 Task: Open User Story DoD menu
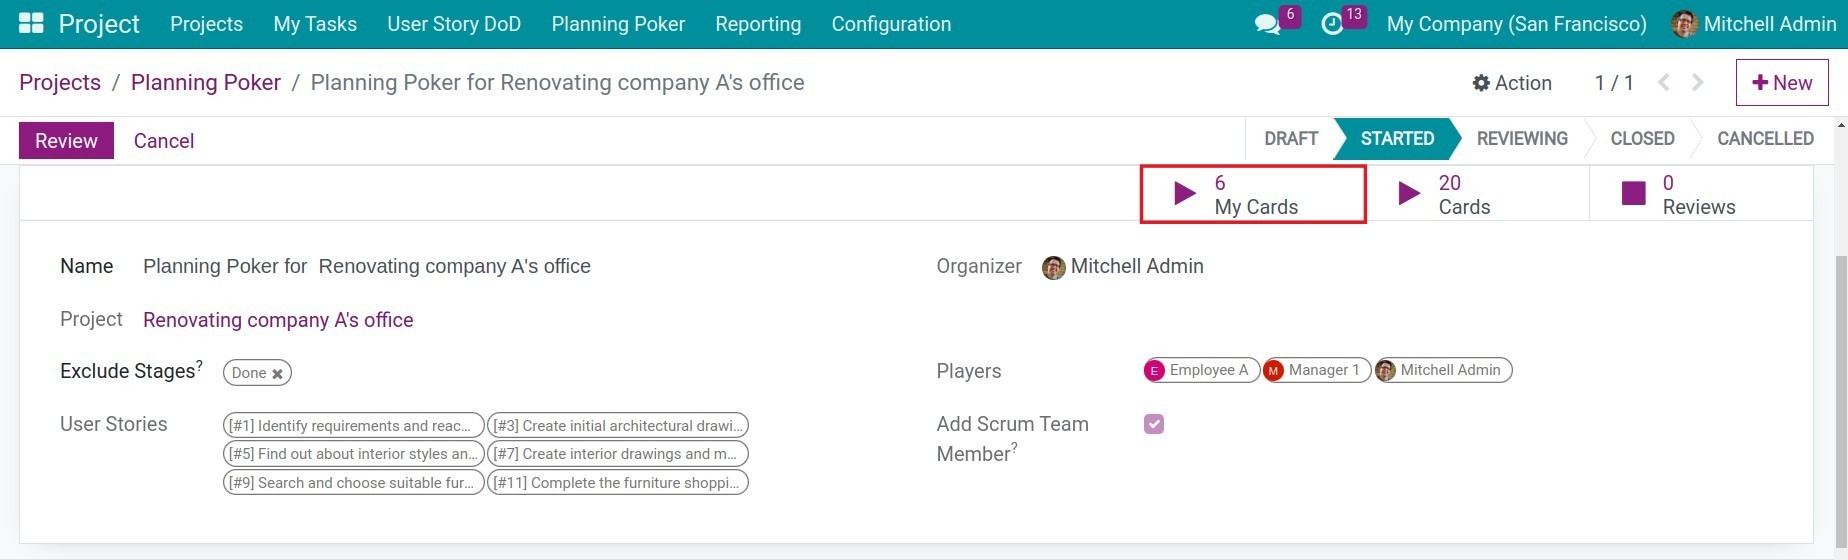coord(454,24)
